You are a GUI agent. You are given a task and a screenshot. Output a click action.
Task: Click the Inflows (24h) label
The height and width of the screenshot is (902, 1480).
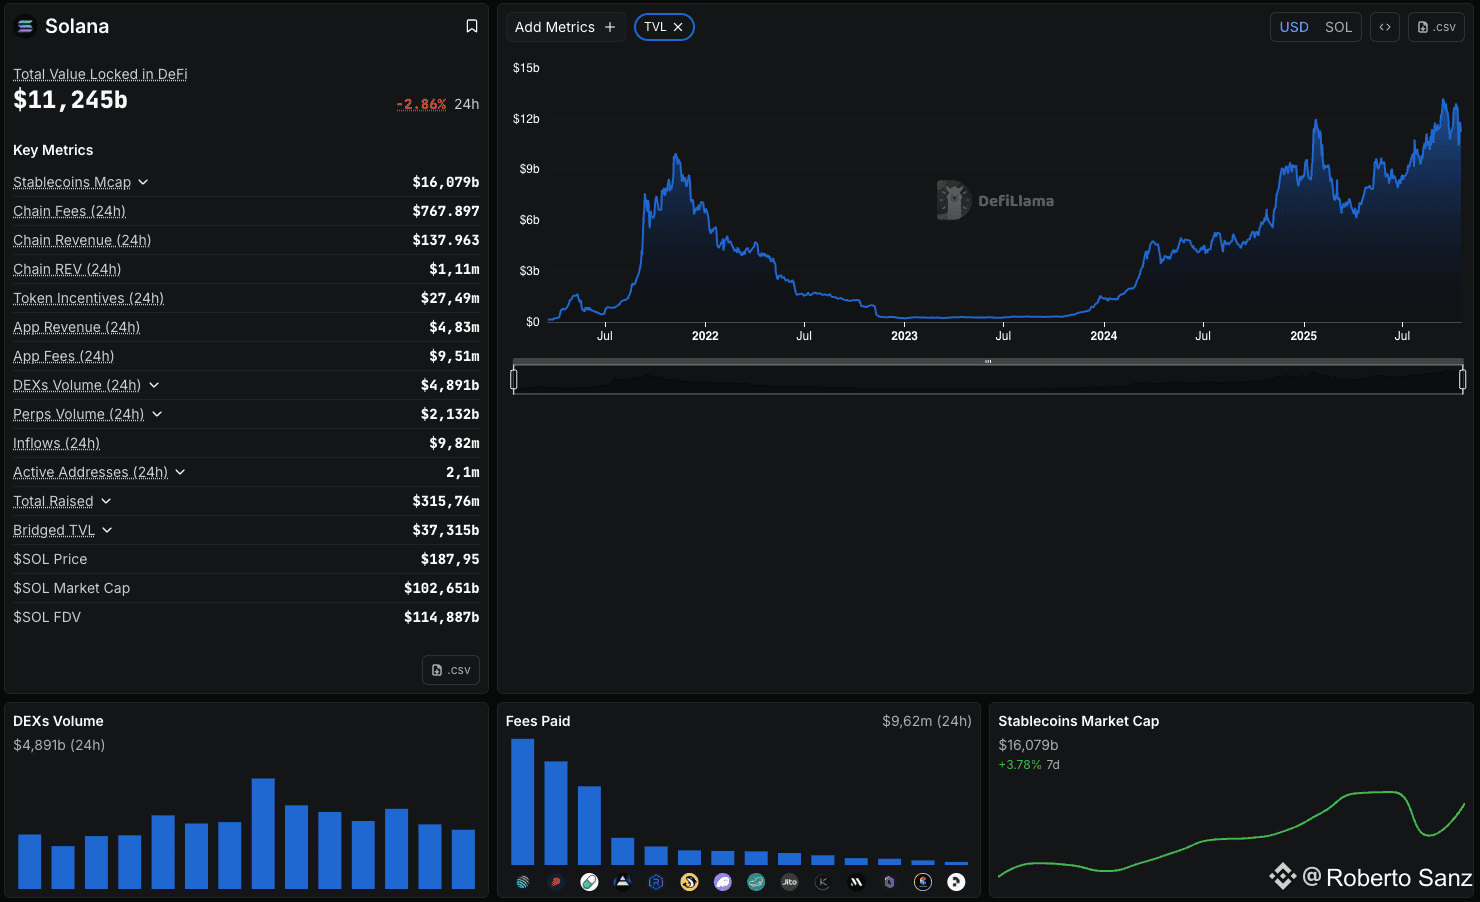(x=56, y=443)
